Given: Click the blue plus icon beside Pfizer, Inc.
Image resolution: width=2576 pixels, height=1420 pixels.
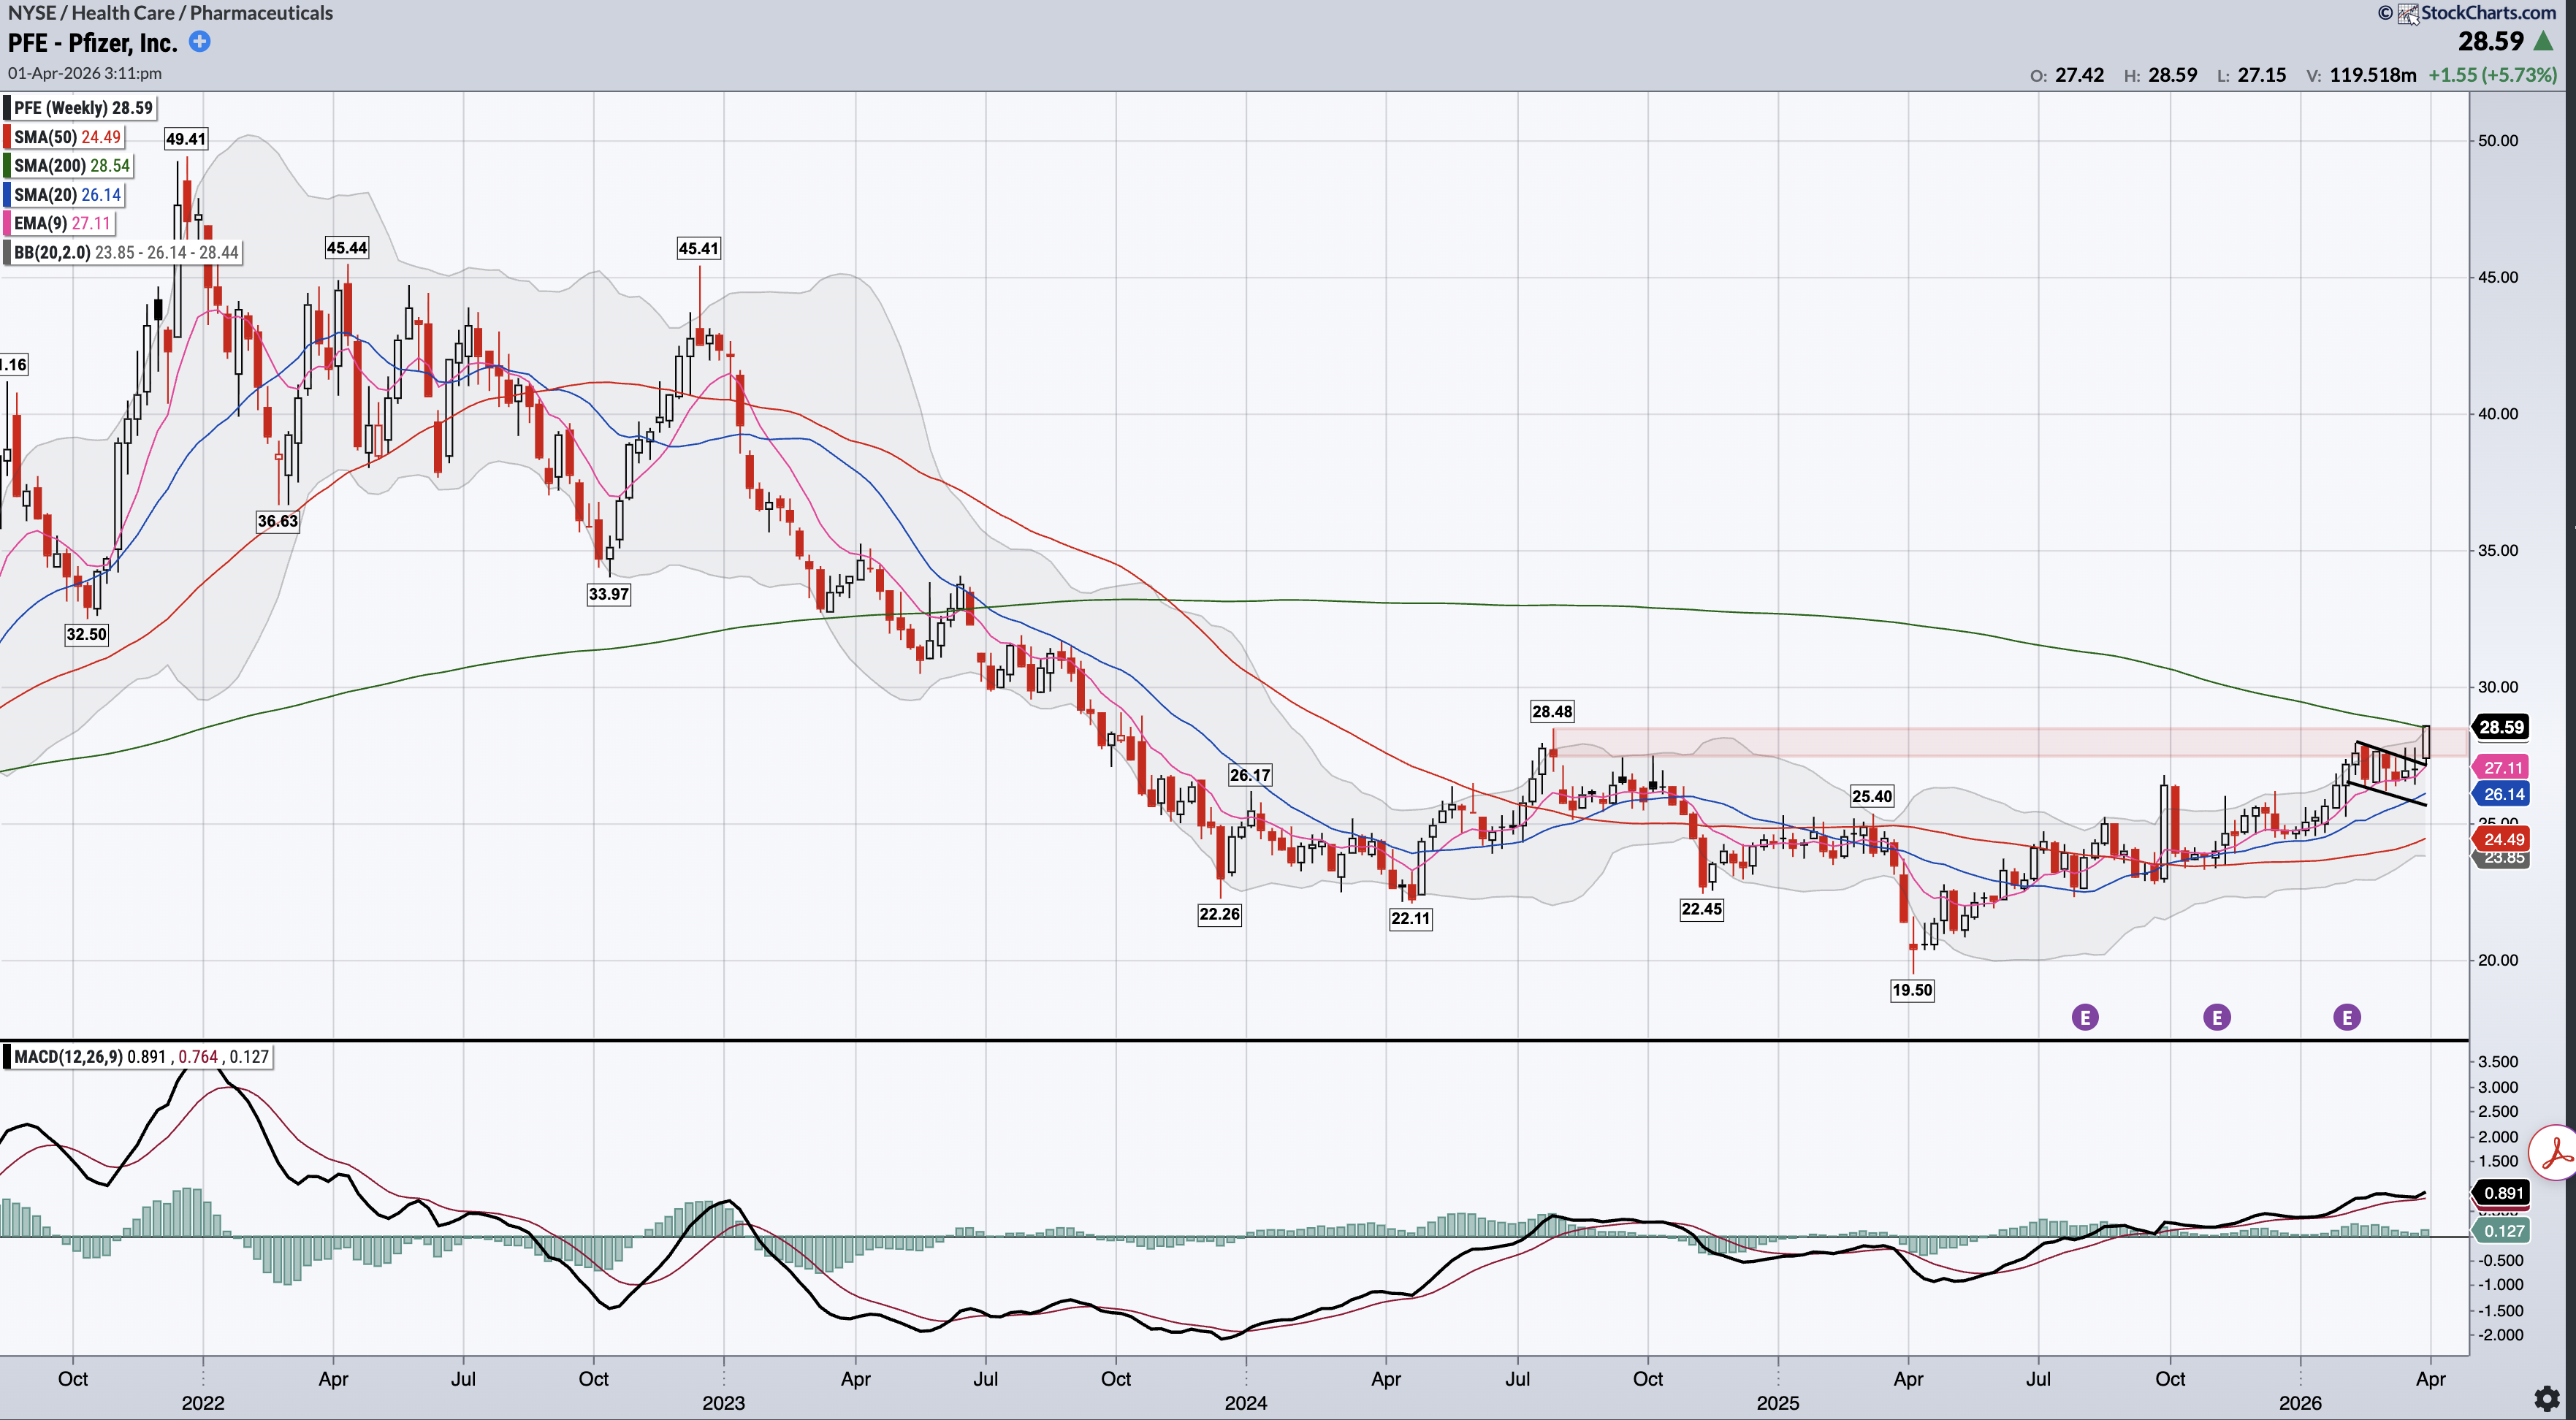Looking at the screenshot, I should [200, 41].
